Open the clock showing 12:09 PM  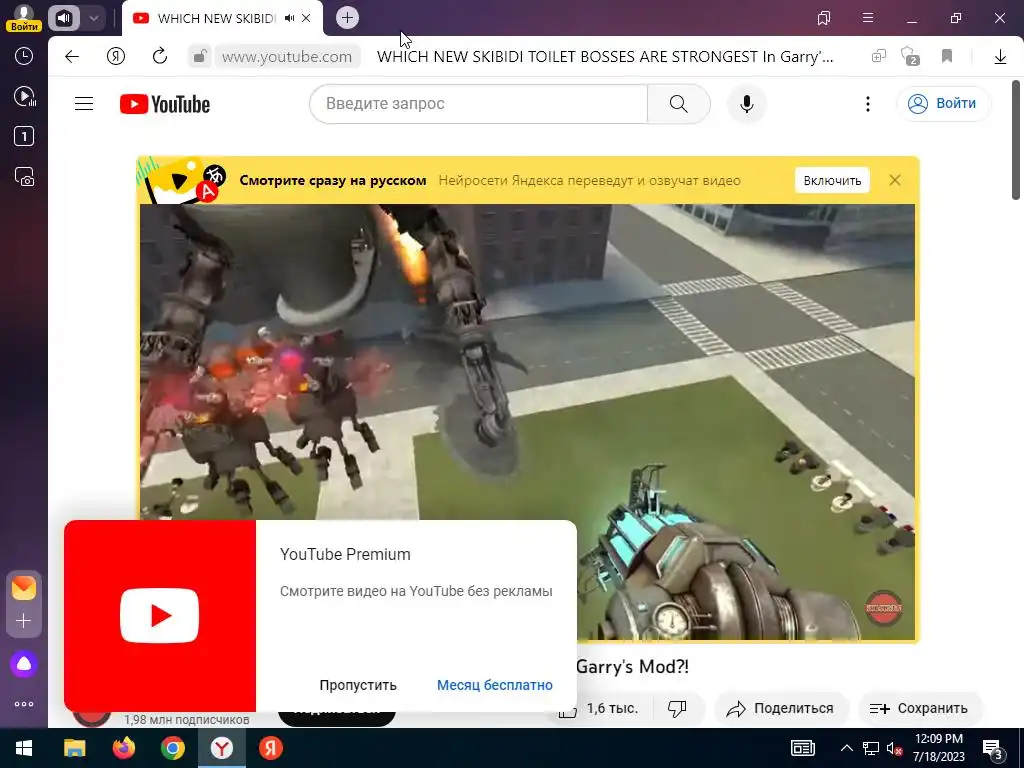pyautogui.click(x=938, y=748)
